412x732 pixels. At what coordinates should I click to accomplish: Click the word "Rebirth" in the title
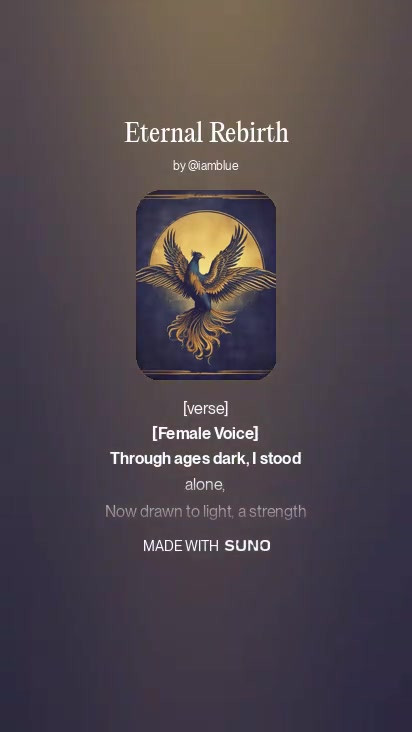point(248,133)
